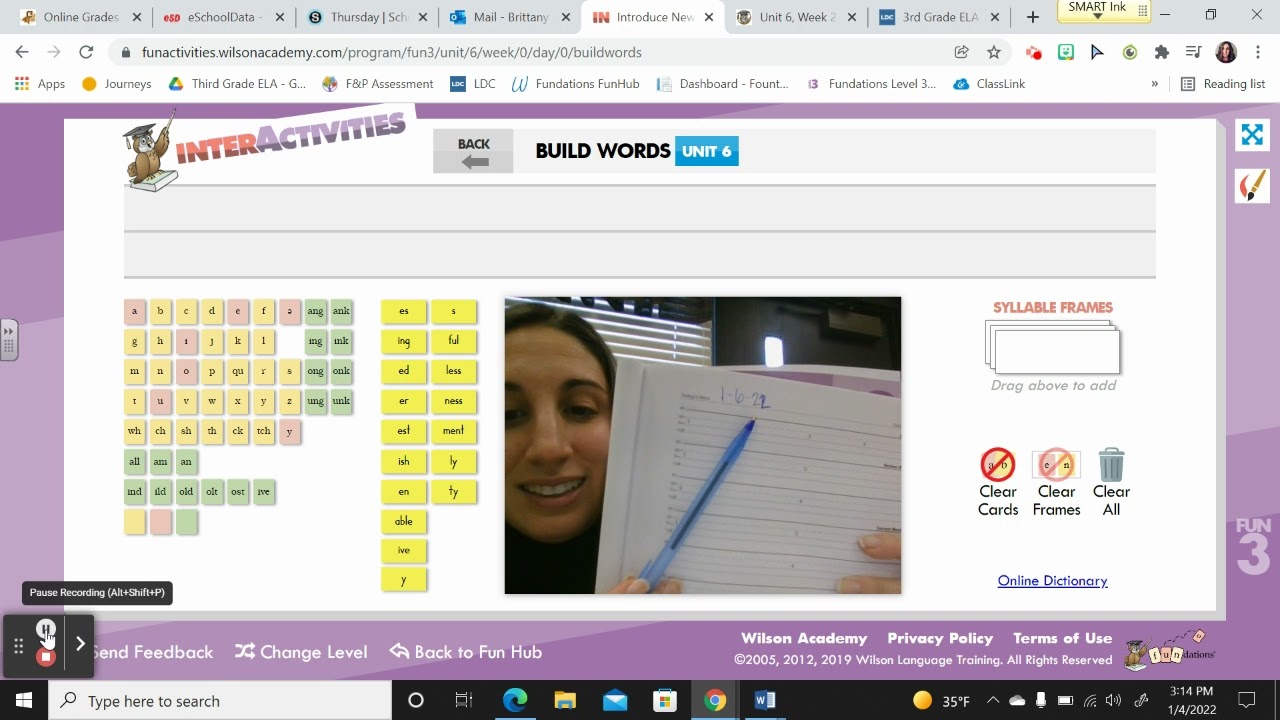Open Windows Start menu

pos(24,700)
